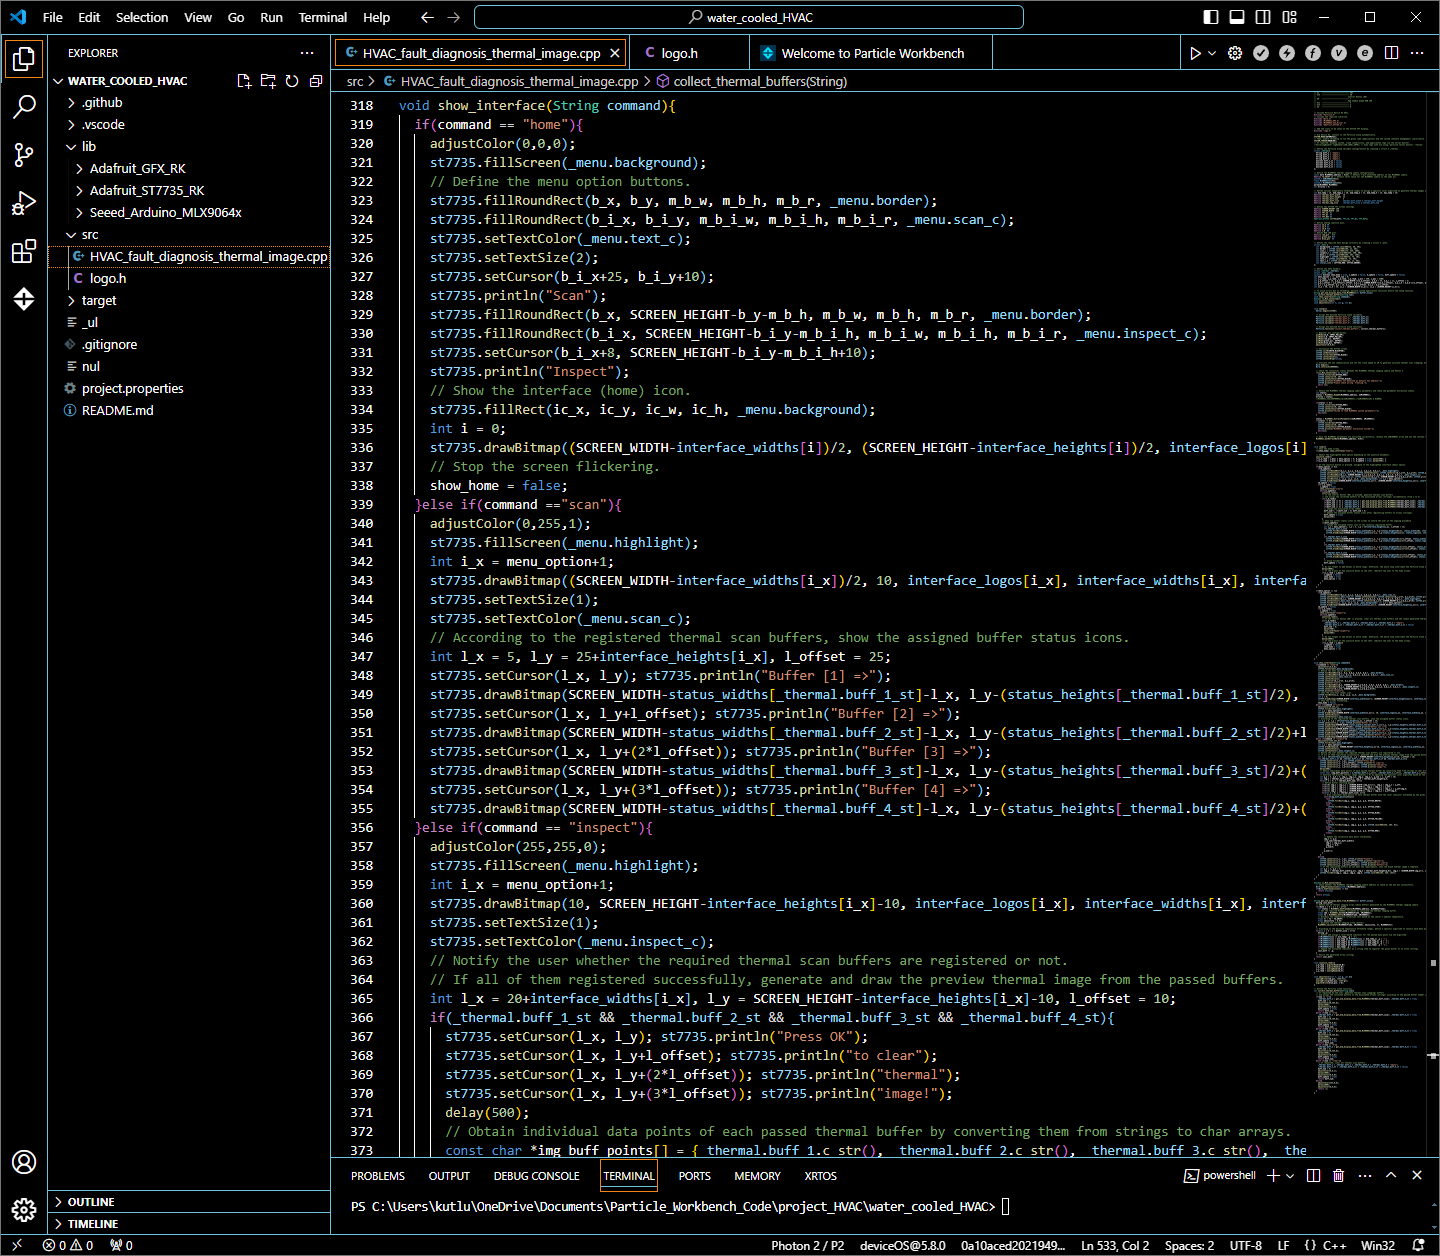Kill the terminal with trash icon
This screenshot has height=1256, width=1440.
pyautogui.click(x=1339, y=1175)
